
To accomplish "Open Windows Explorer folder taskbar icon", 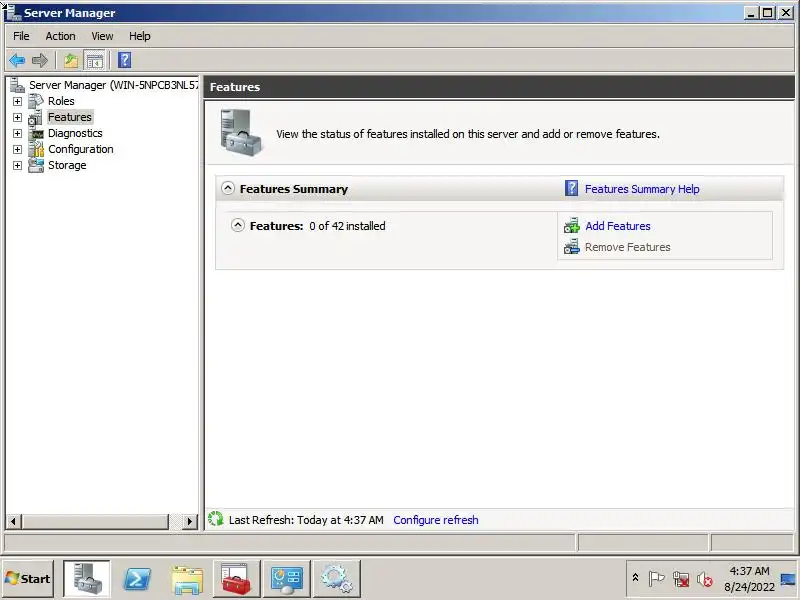I will pyautogui.click(x=187, y=579).
